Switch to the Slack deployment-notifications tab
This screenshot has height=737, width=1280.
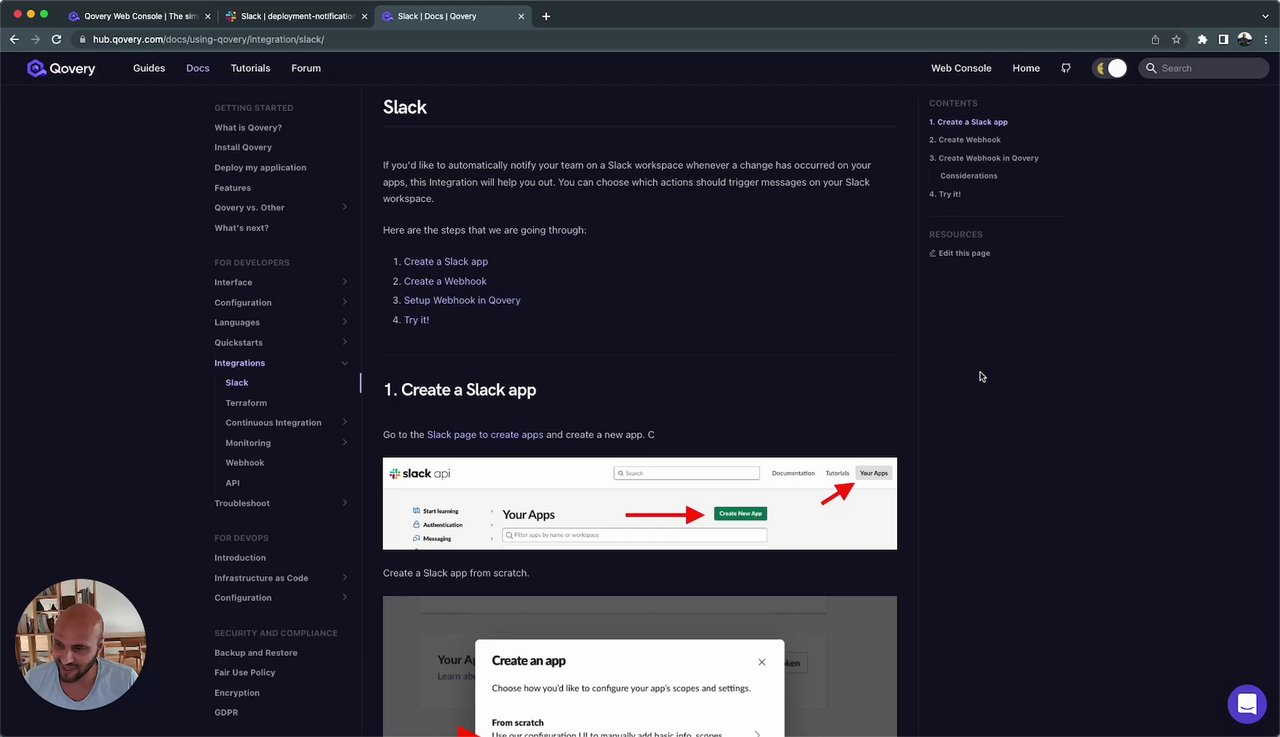point(298,16)
